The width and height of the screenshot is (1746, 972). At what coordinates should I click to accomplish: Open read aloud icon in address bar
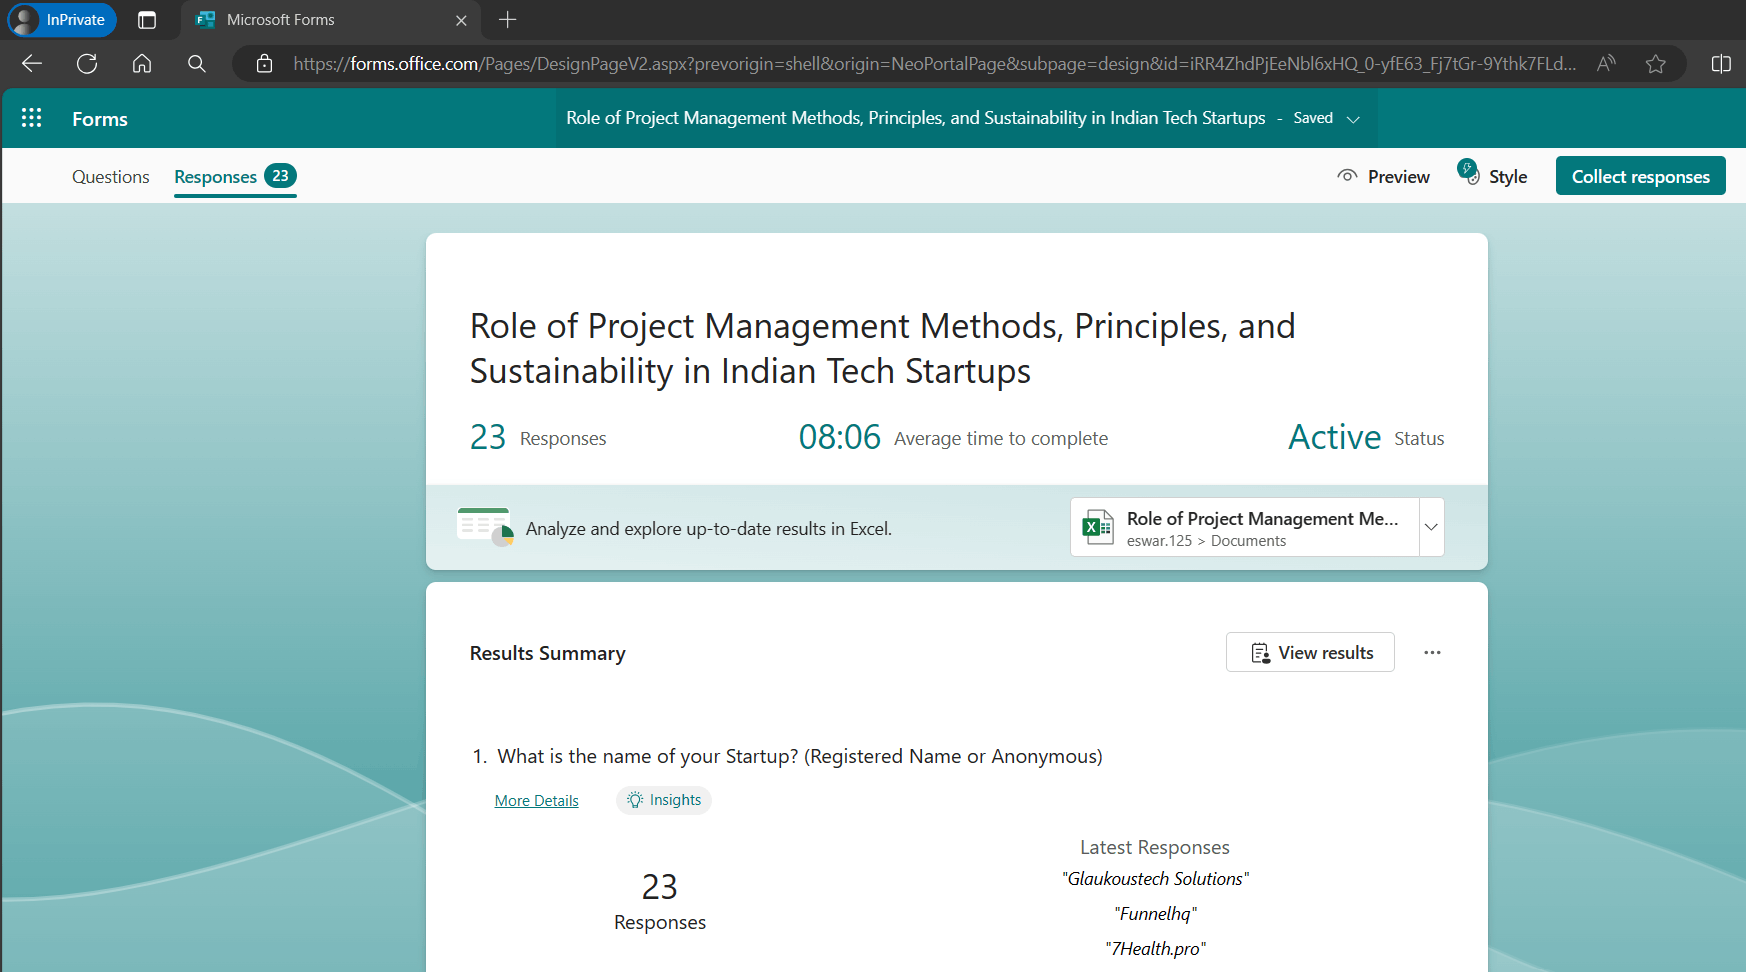pos(1606,64)
